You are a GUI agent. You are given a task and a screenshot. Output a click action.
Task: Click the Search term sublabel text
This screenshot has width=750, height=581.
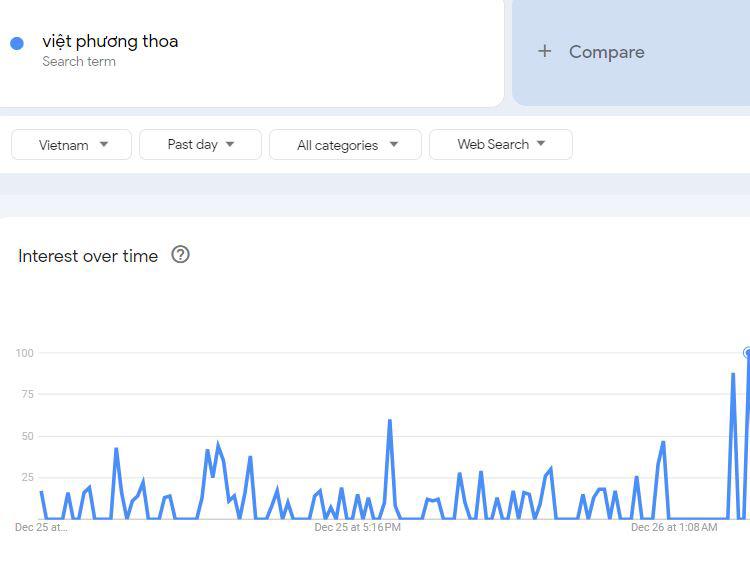coord(79,62)
